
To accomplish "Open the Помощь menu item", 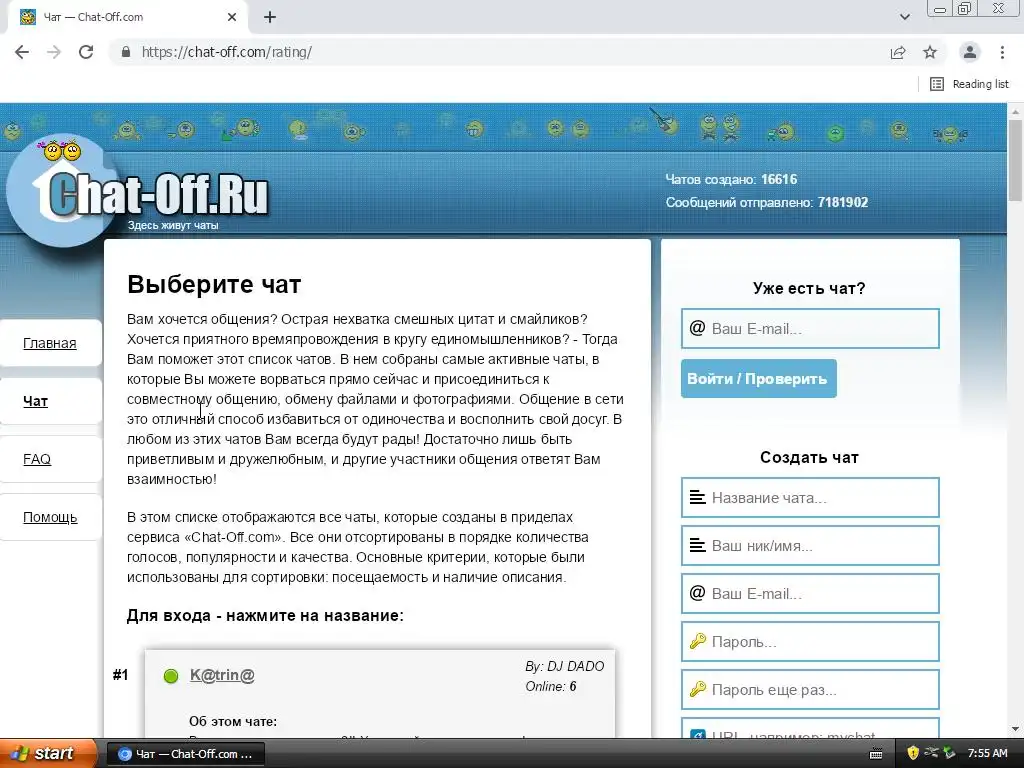I will click(x=50, y=517).
